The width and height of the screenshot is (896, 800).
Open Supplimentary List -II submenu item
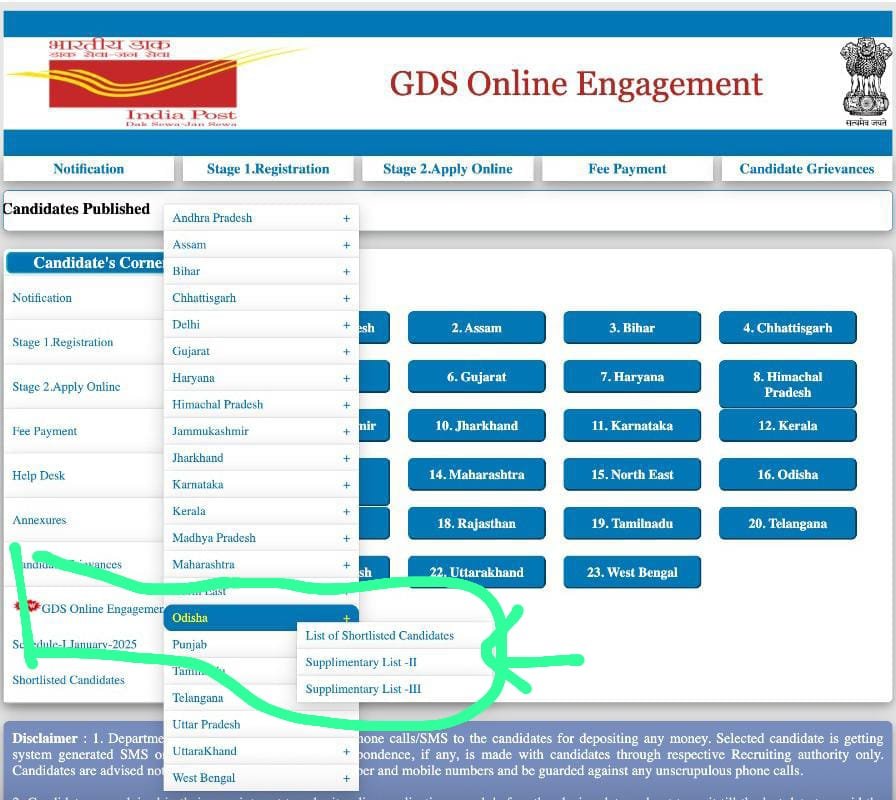point(394,662)
